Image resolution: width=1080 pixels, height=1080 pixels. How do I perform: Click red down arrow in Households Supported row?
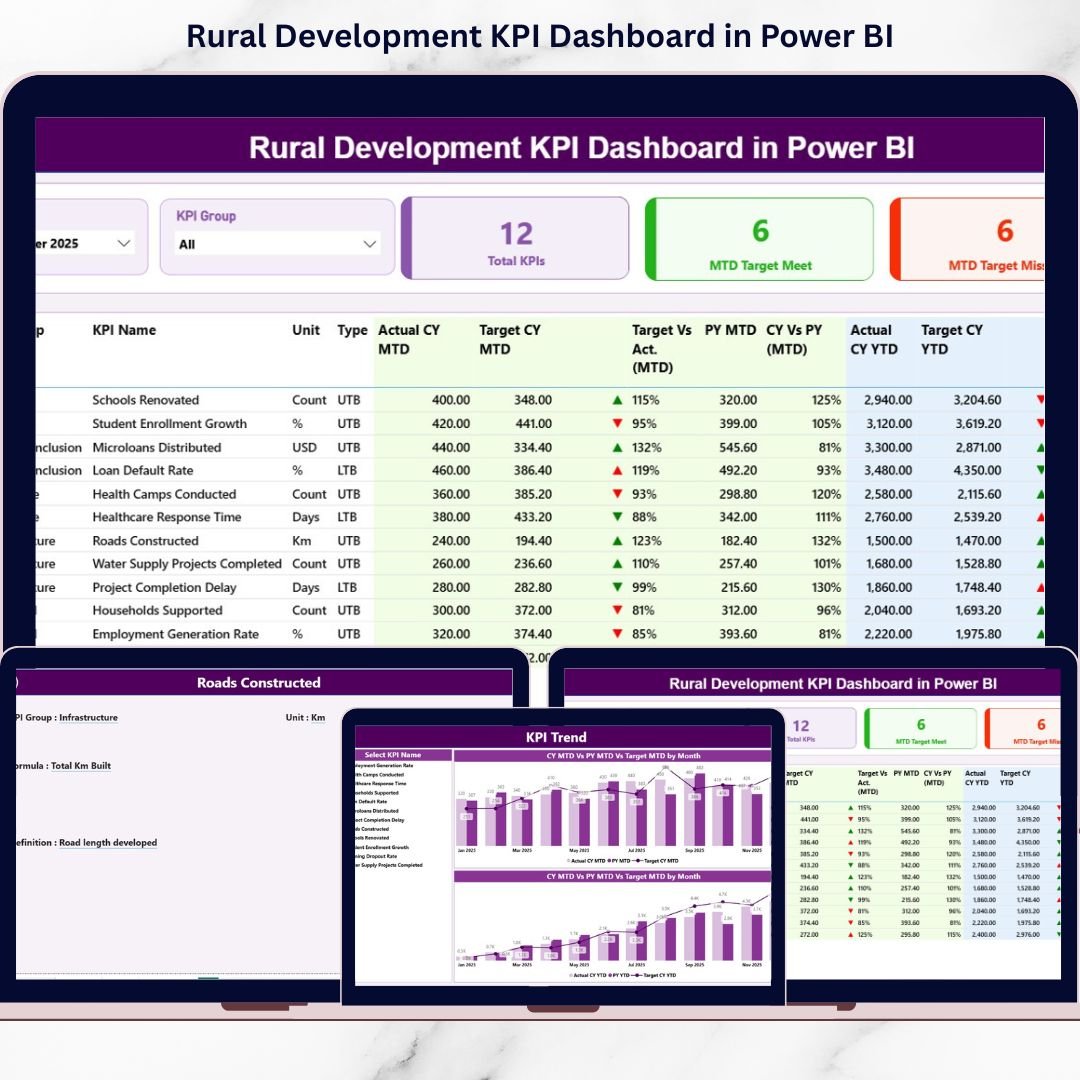617,611
